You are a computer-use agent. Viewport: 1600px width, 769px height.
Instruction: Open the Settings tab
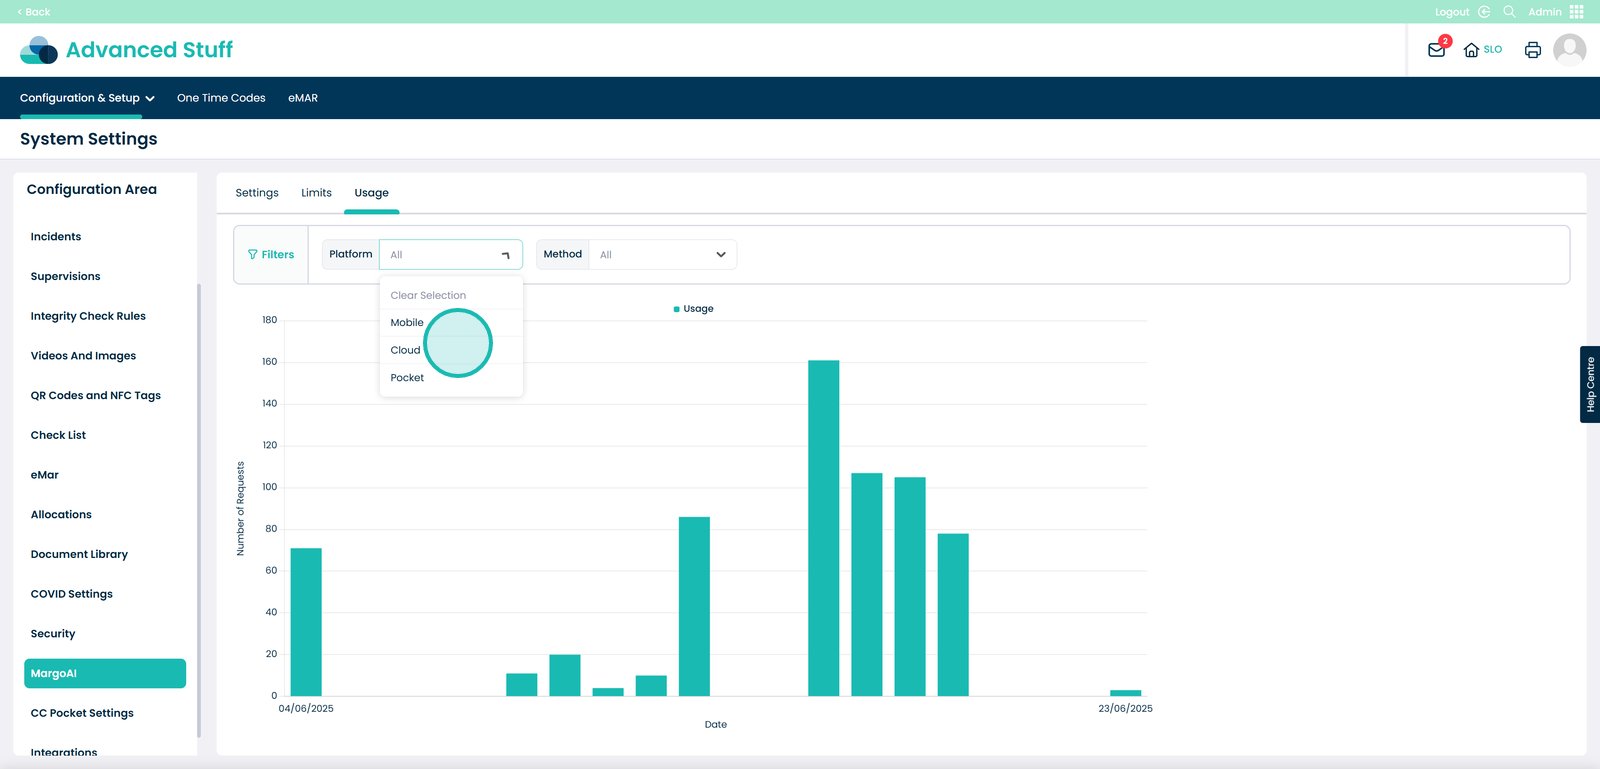pyautogui.click(x=257, y=193)
